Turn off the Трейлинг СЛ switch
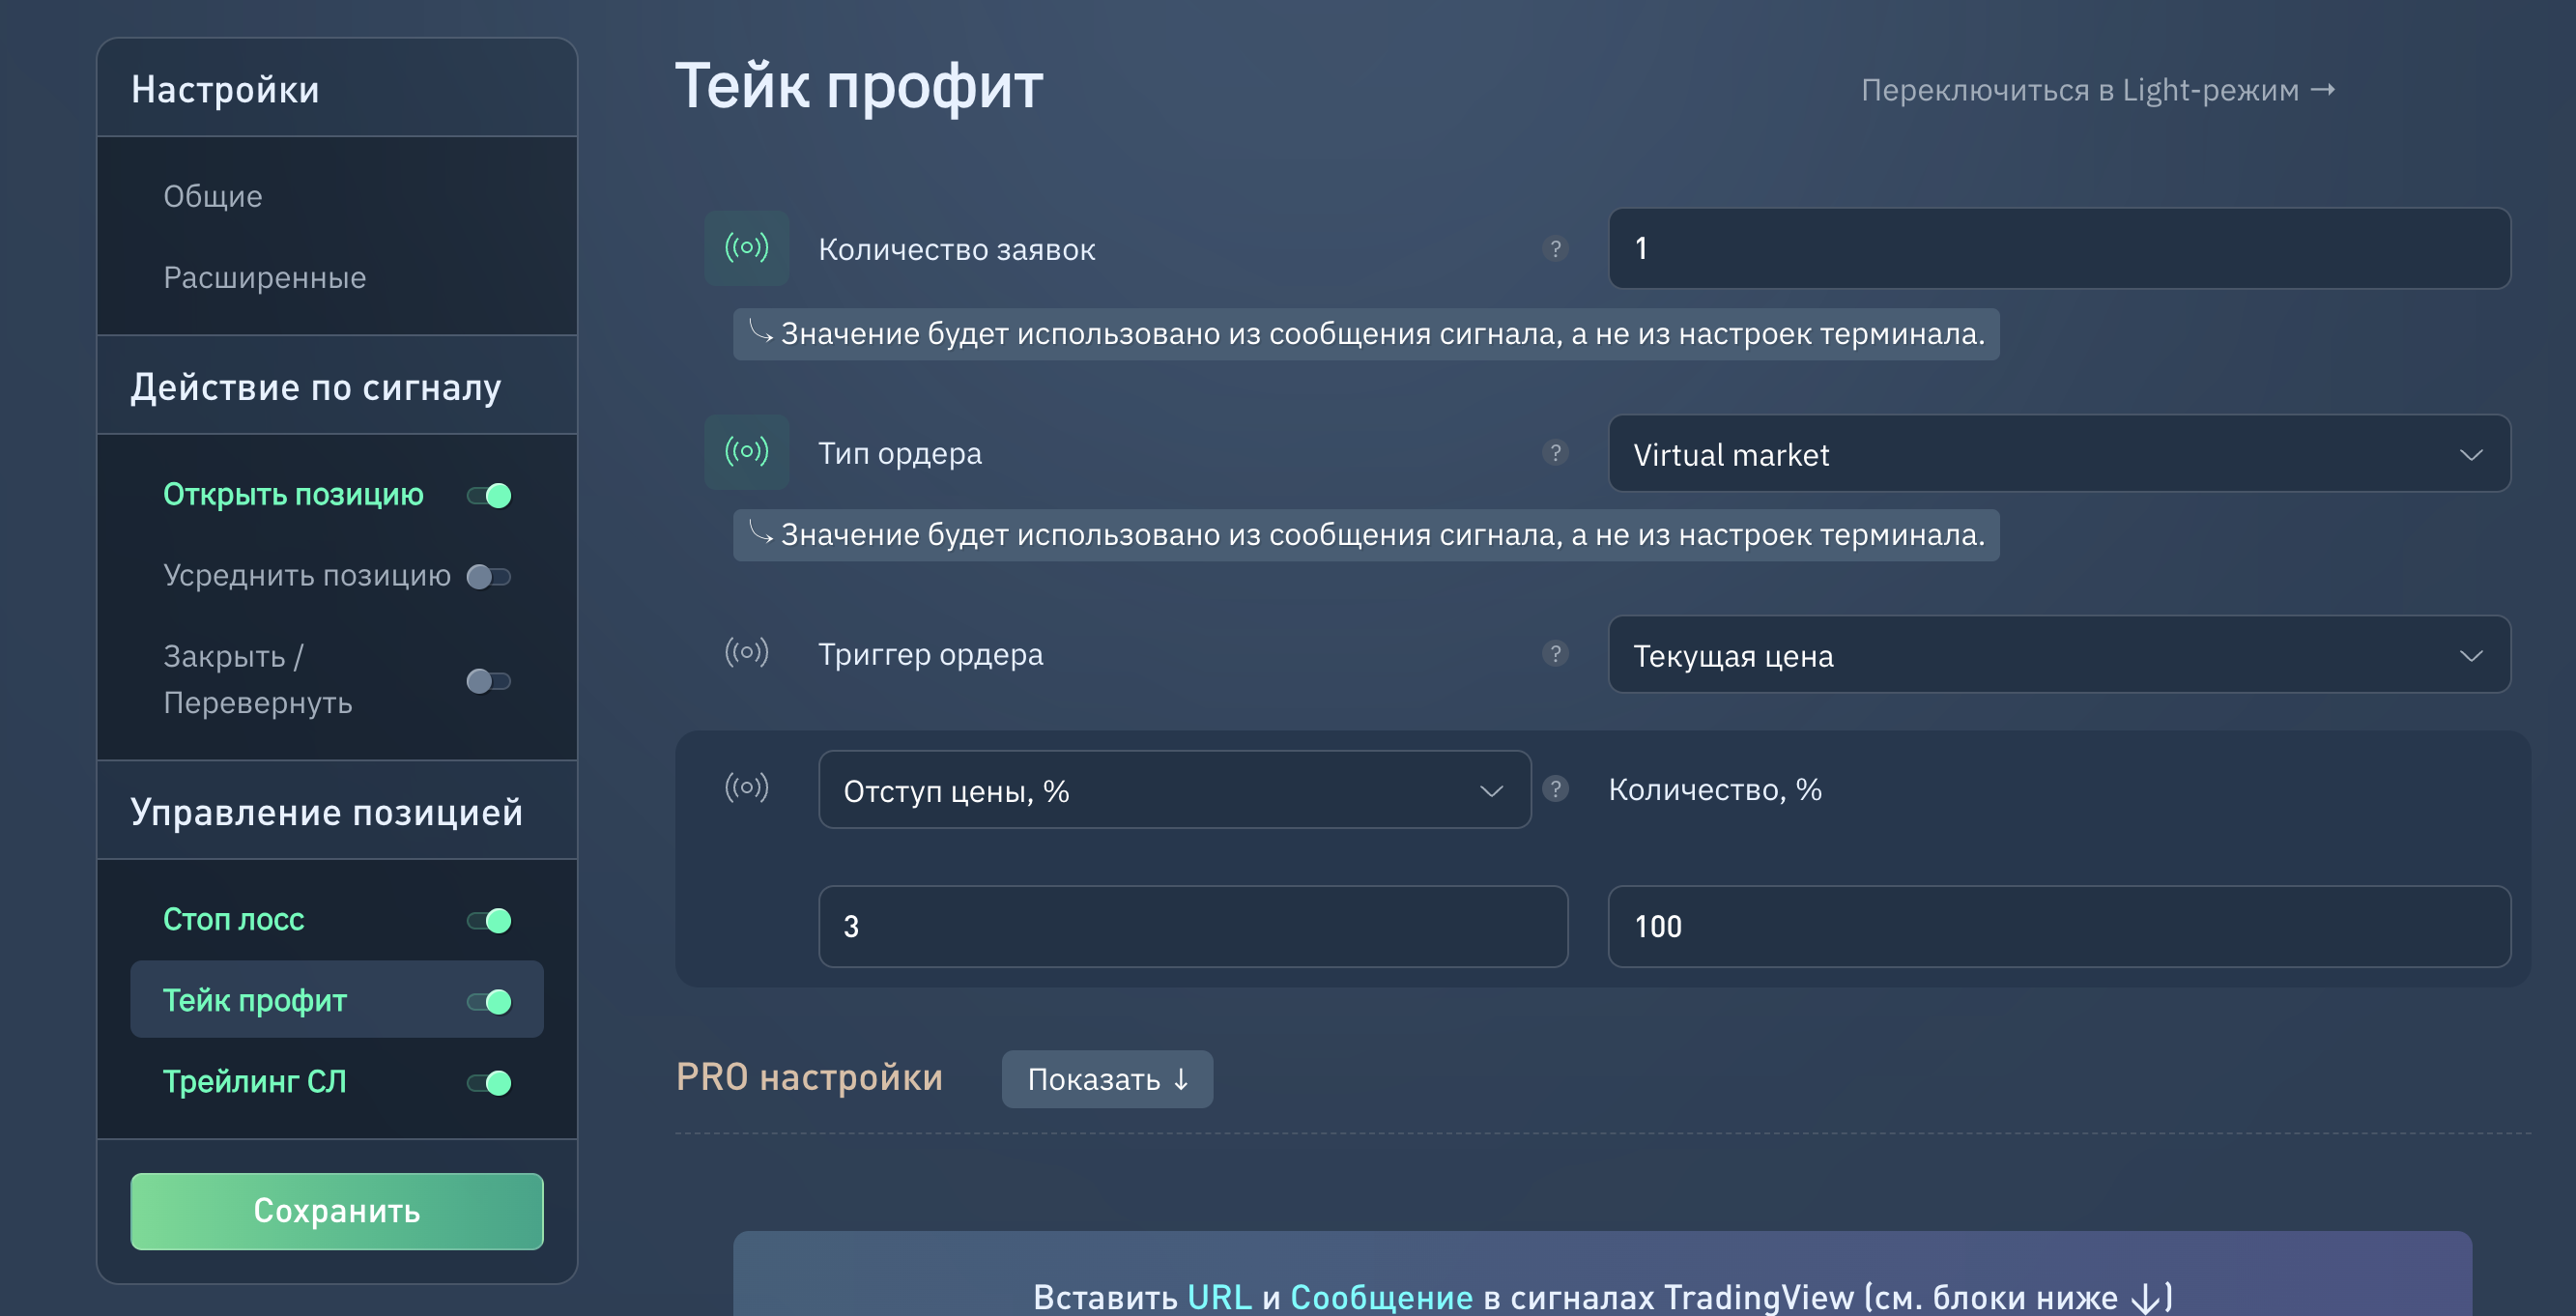Screen dimensions: 2576x1316 click(x=489, y=1082)
